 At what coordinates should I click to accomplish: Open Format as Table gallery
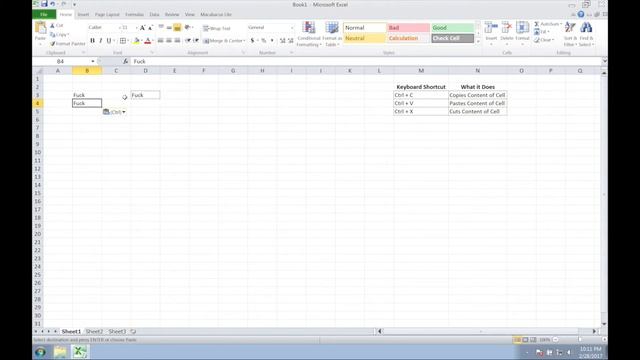point(332,34)
